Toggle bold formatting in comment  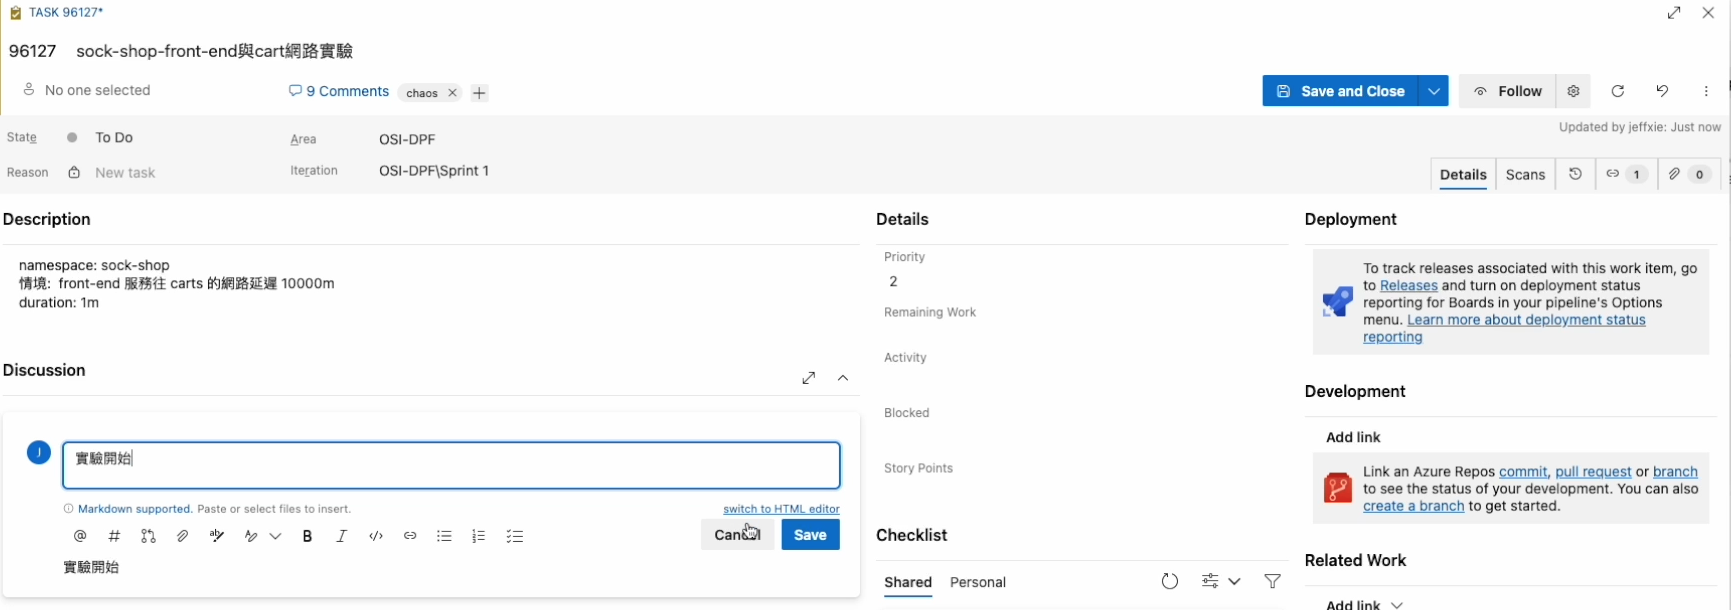308,536
